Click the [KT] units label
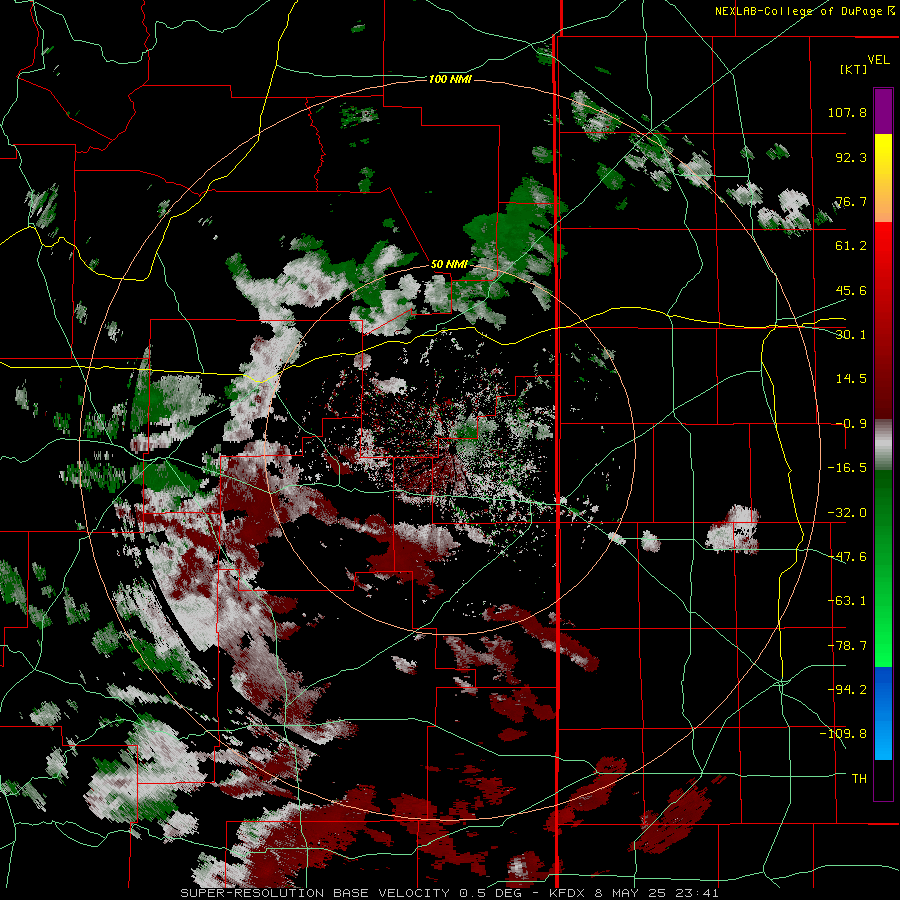 [854, 69]
